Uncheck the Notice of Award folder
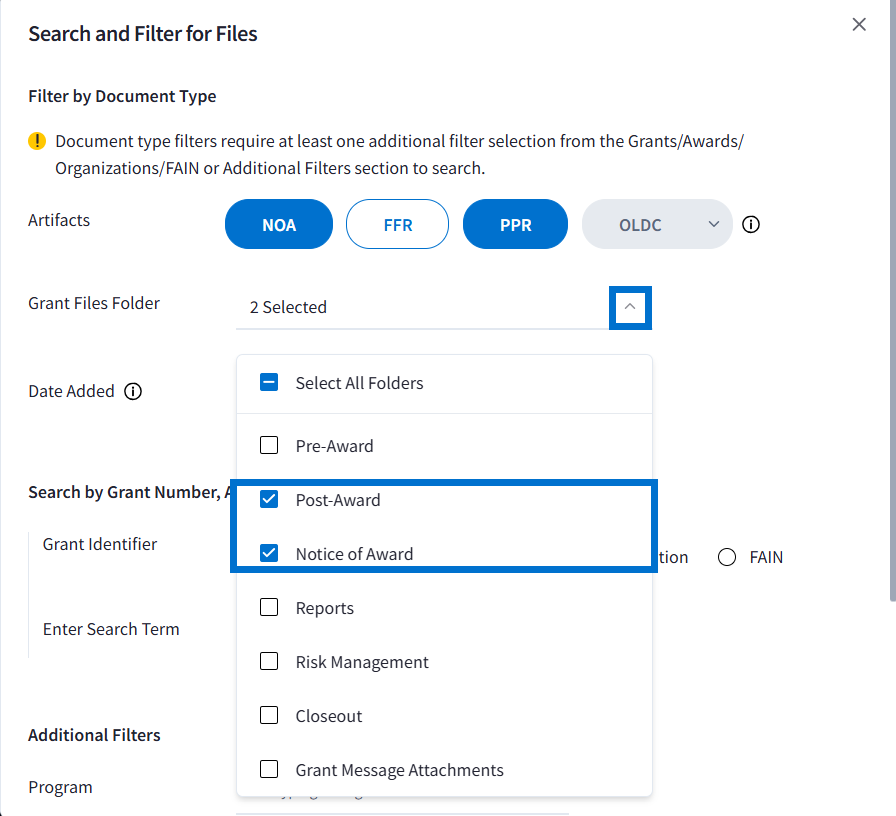The width and height of the screenshot is (896, 816). pyautogui.click(x=269, y=554)
